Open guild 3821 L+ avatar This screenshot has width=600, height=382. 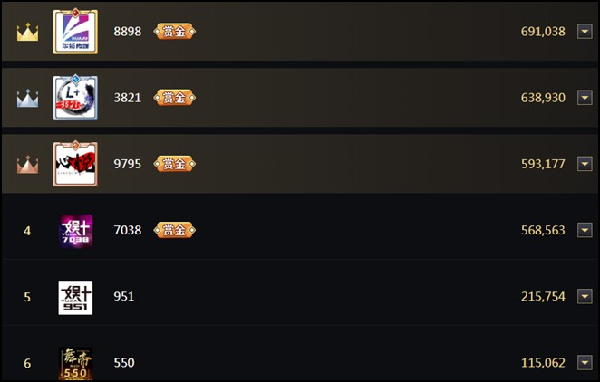coord(75,97)
